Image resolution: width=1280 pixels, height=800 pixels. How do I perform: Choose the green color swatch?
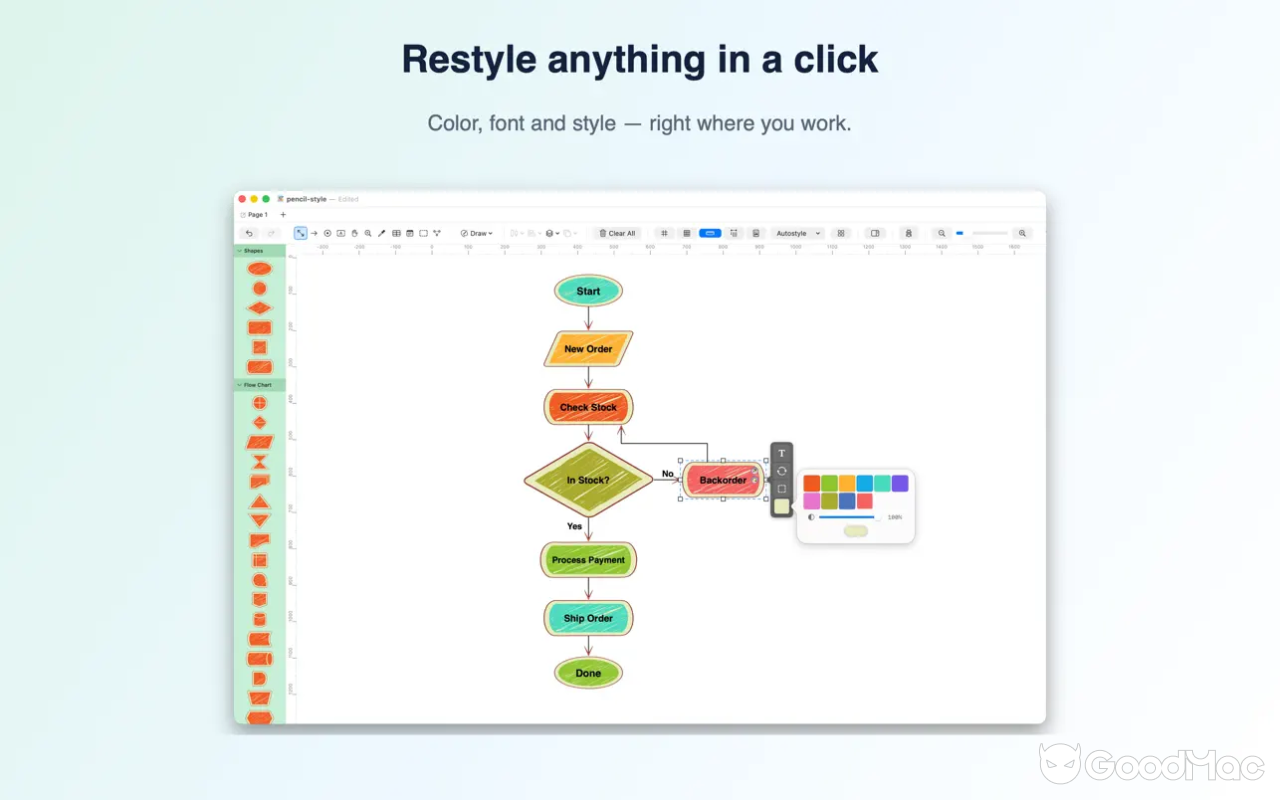830,483
